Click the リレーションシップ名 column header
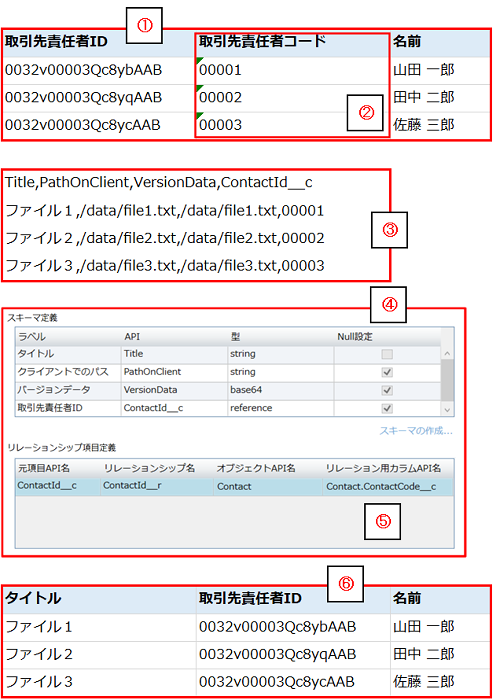This screenshot has height=700, width=499. click(x=149, y=468)
